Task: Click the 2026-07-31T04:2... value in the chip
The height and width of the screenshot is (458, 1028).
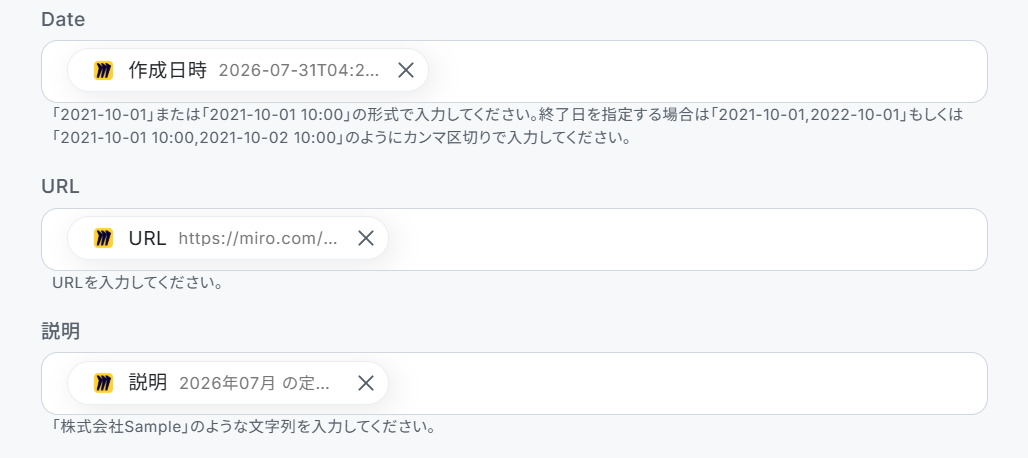Action: tap(299, 71)
